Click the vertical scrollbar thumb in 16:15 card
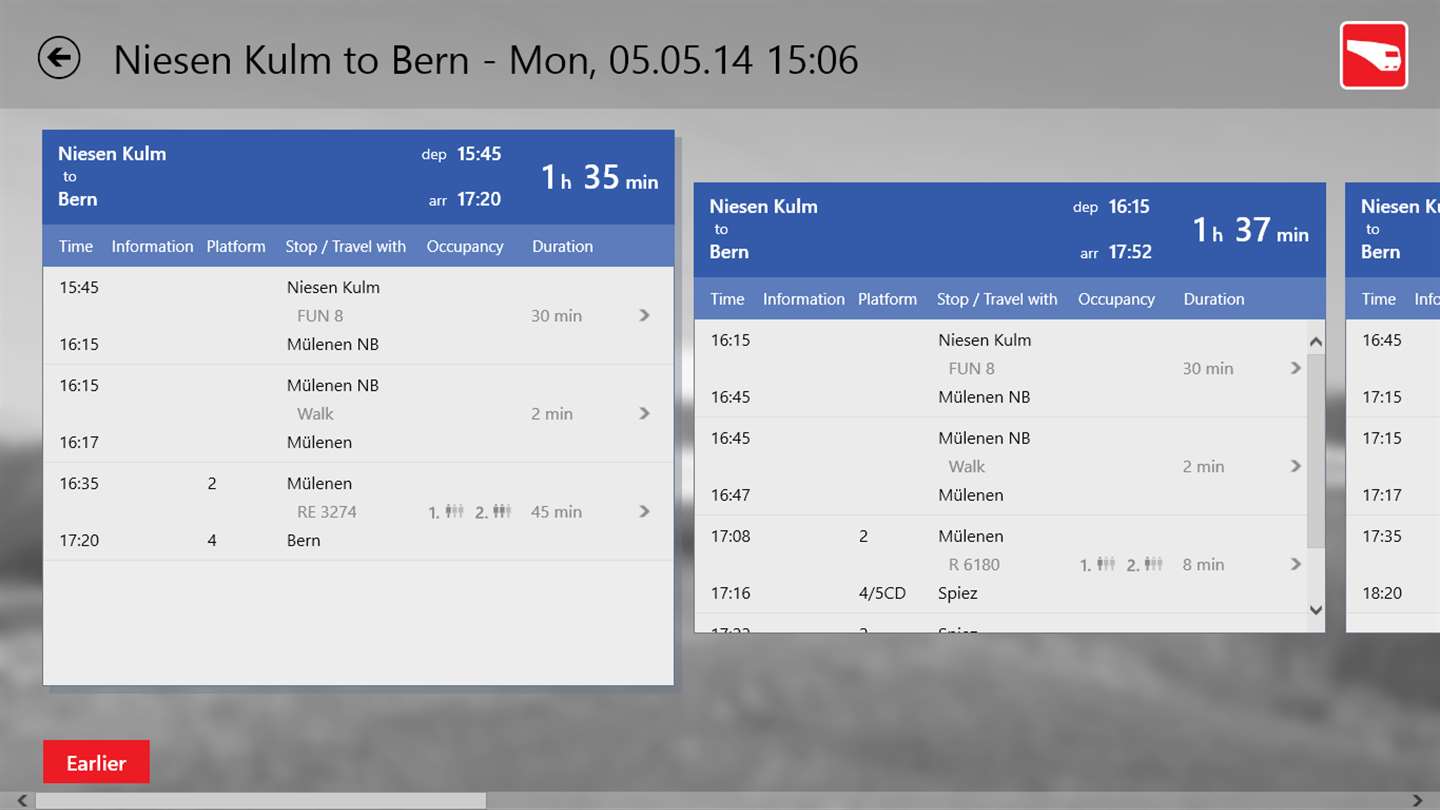 (x=1316, y=450)
